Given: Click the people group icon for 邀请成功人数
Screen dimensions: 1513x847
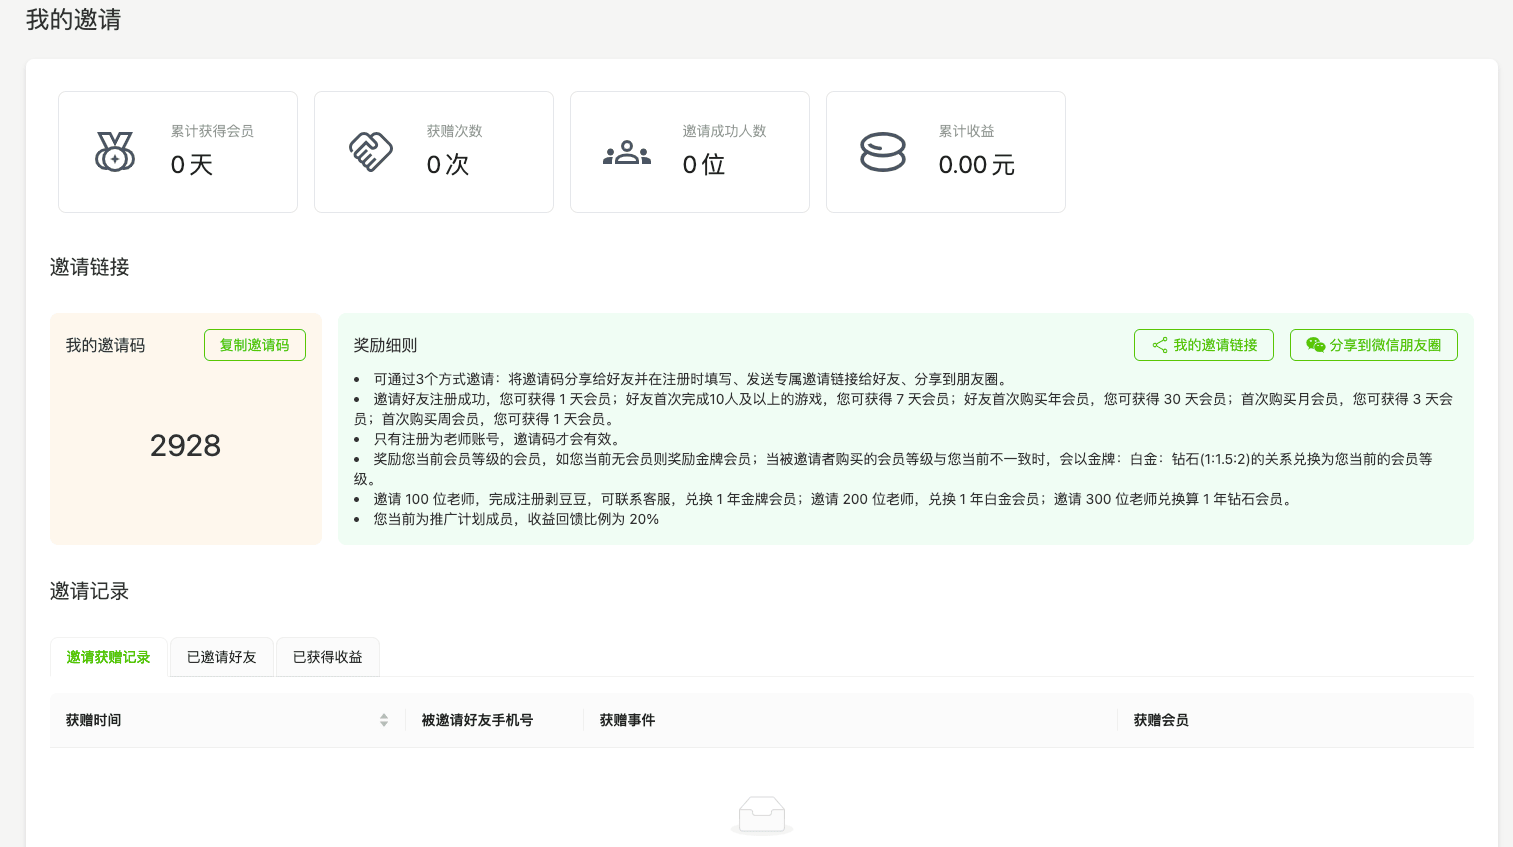Looking at the screenshot, I should click(x=627, y=153).
